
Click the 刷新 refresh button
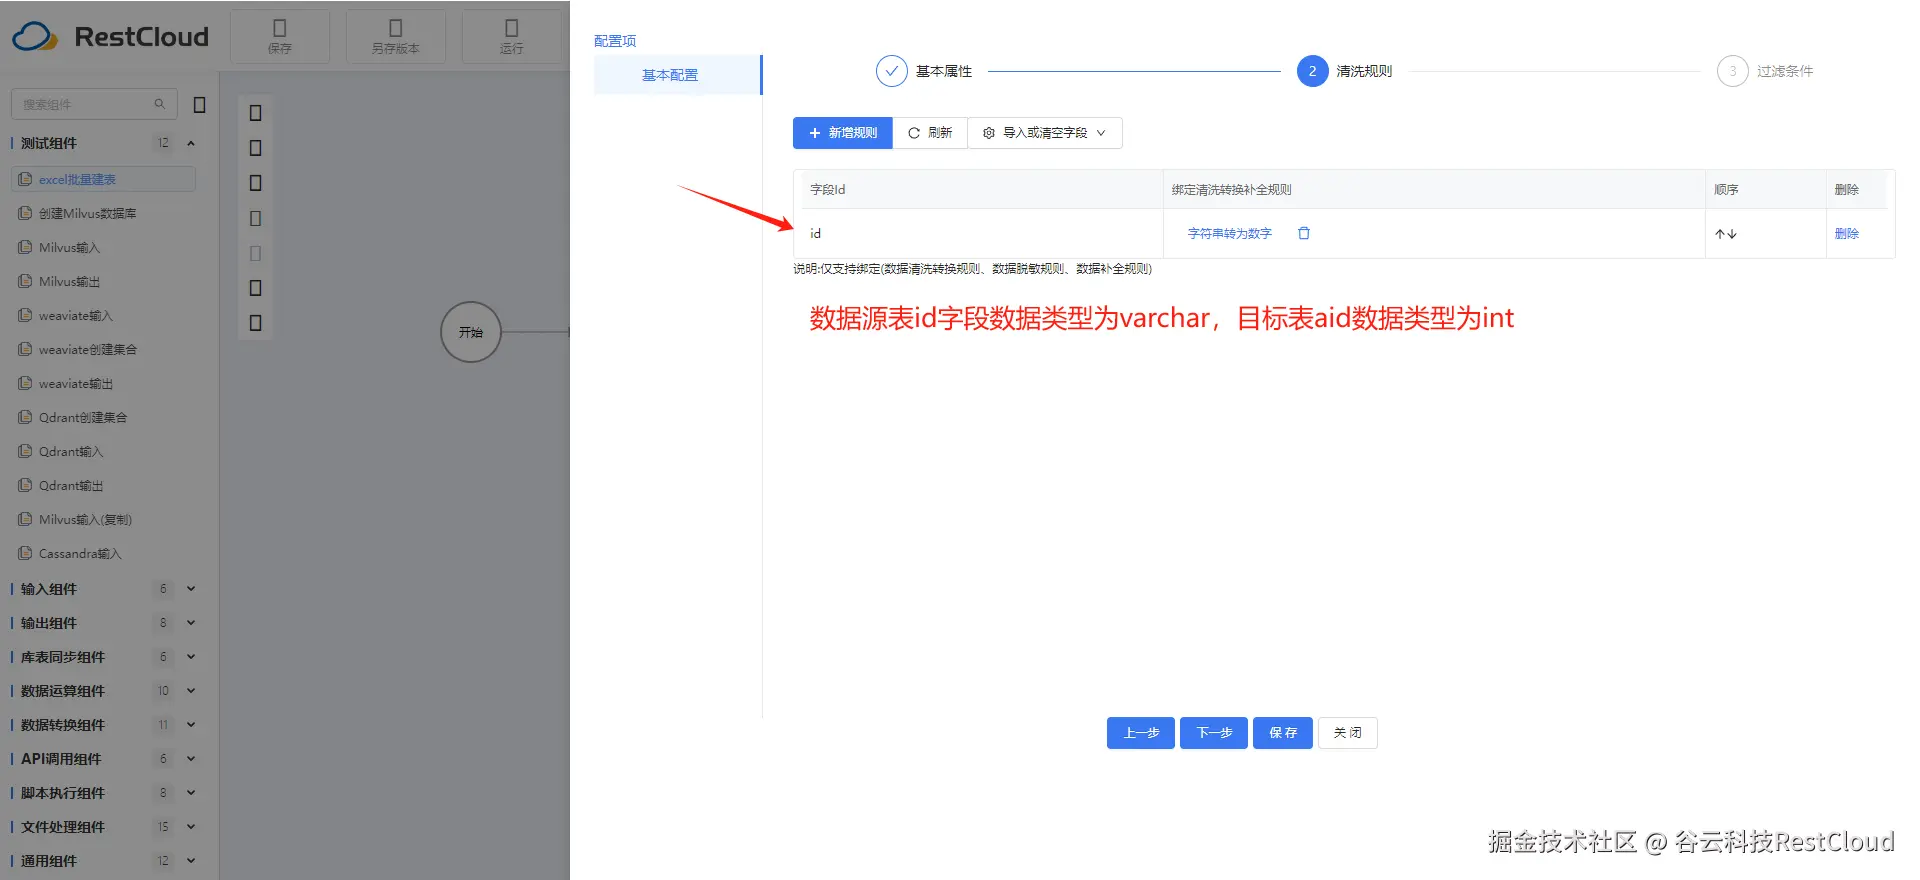[930, 133]
